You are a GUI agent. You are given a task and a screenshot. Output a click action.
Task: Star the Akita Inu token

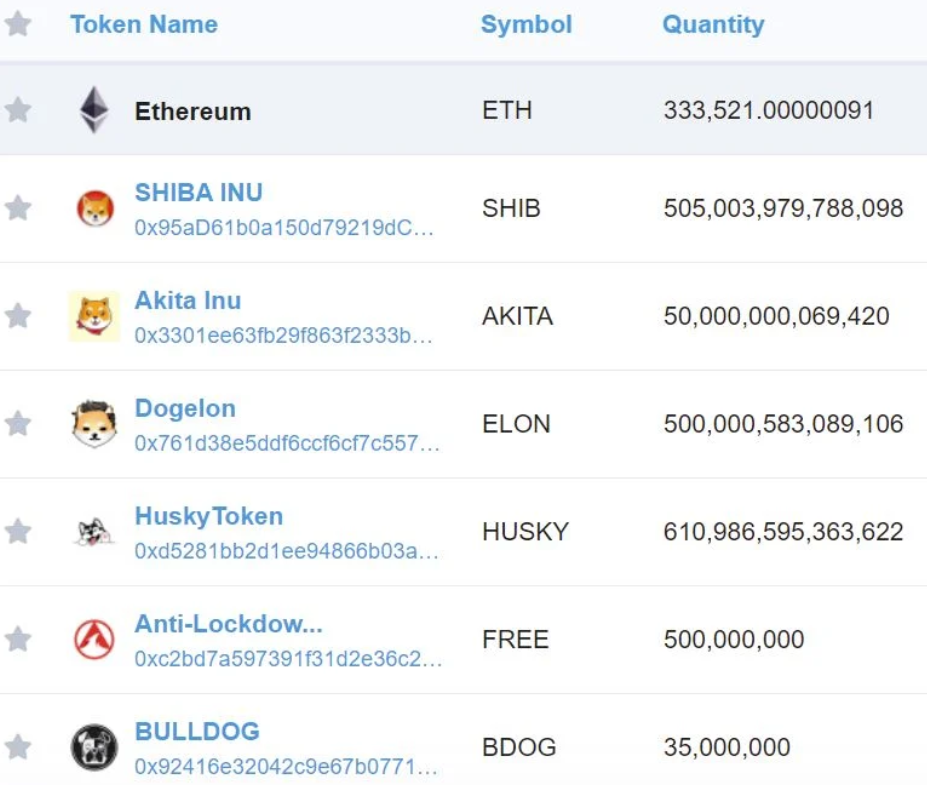[x=18, y=316]
